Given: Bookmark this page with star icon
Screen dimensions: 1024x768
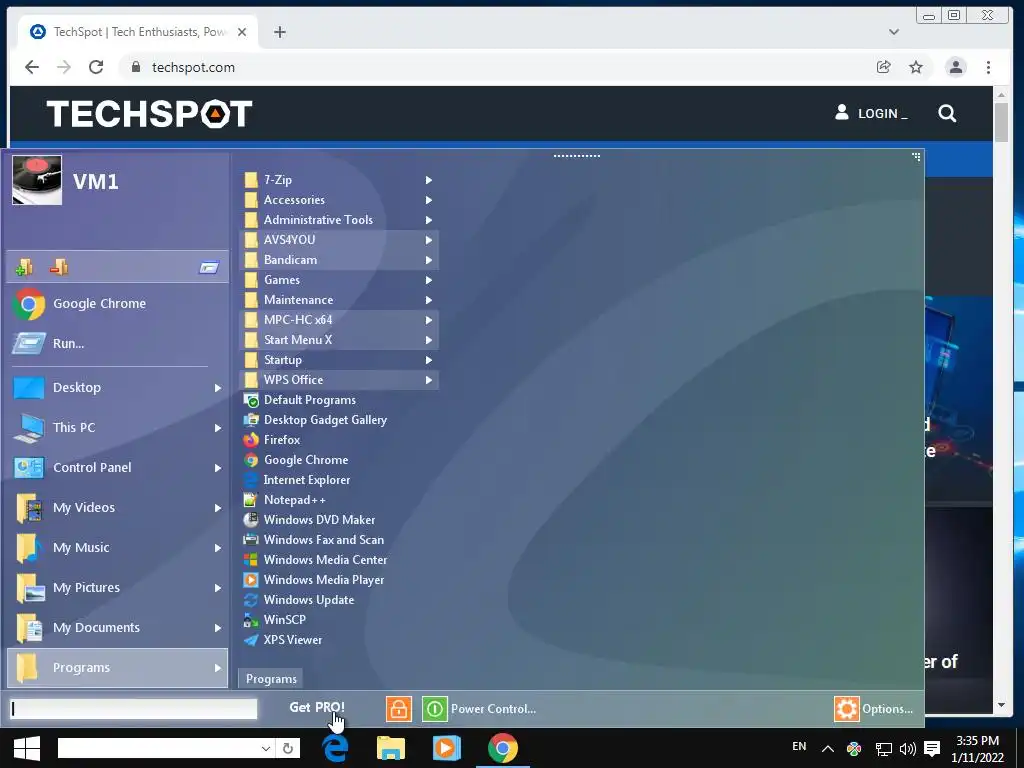Looking at the screenshot, I should [x=916, y=67].
